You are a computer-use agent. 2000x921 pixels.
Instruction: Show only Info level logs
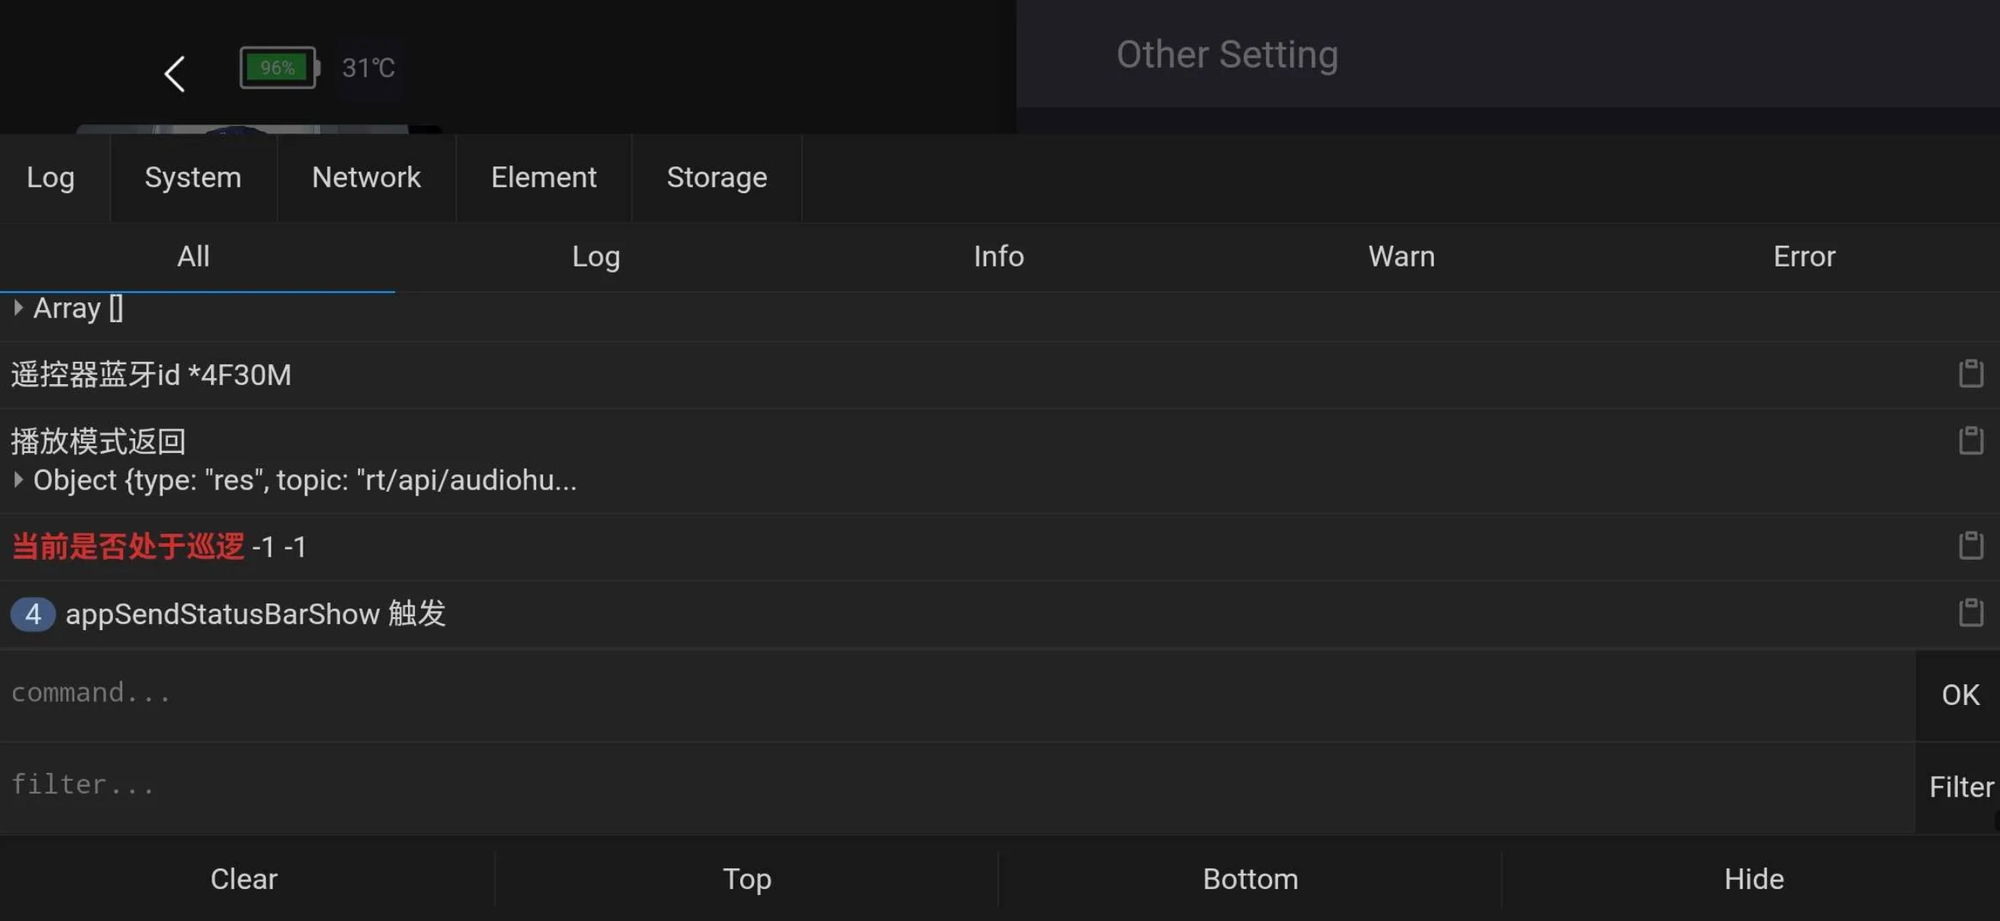[x=998, y=257]
